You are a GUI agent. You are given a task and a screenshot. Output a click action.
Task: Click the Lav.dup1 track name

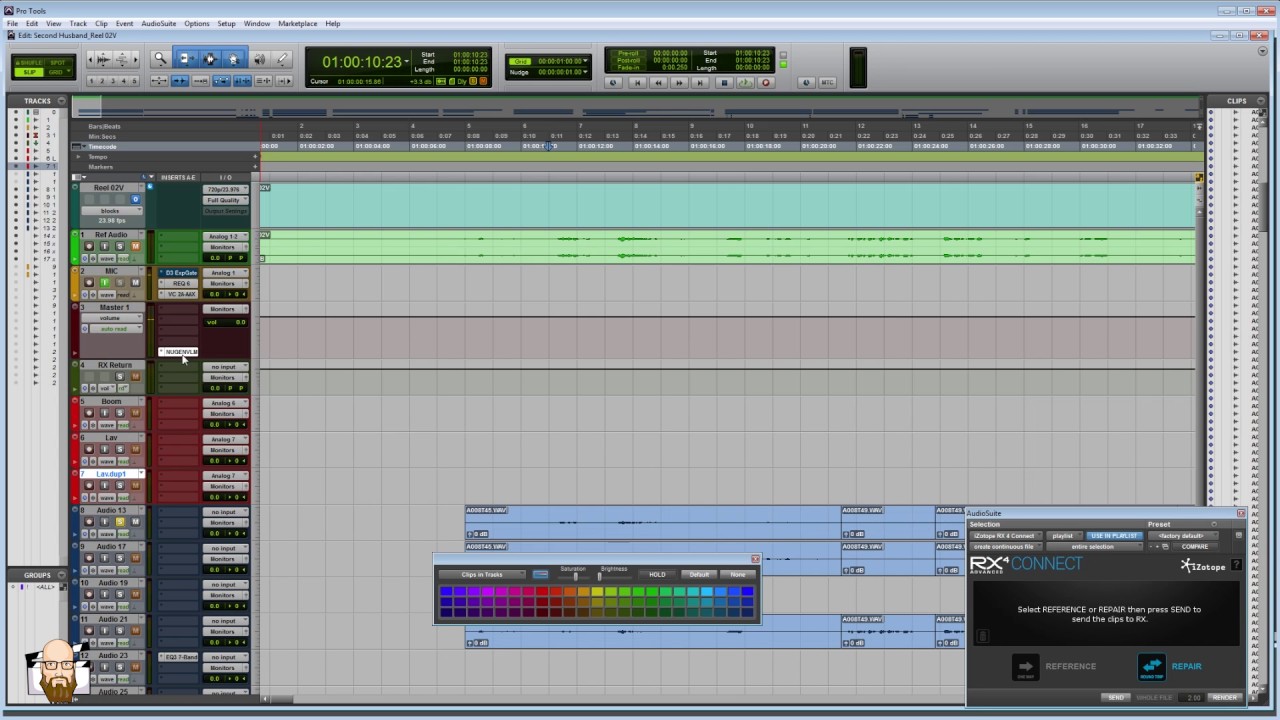click(x=111, y=474)
